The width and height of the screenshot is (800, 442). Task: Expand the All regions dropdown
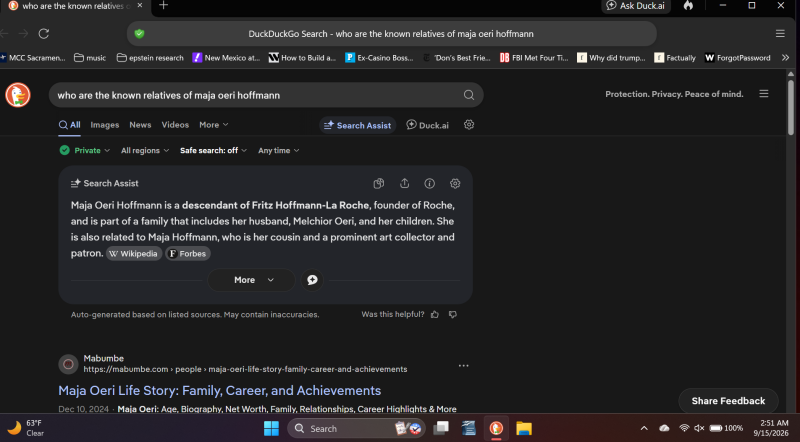pos(145,151)
